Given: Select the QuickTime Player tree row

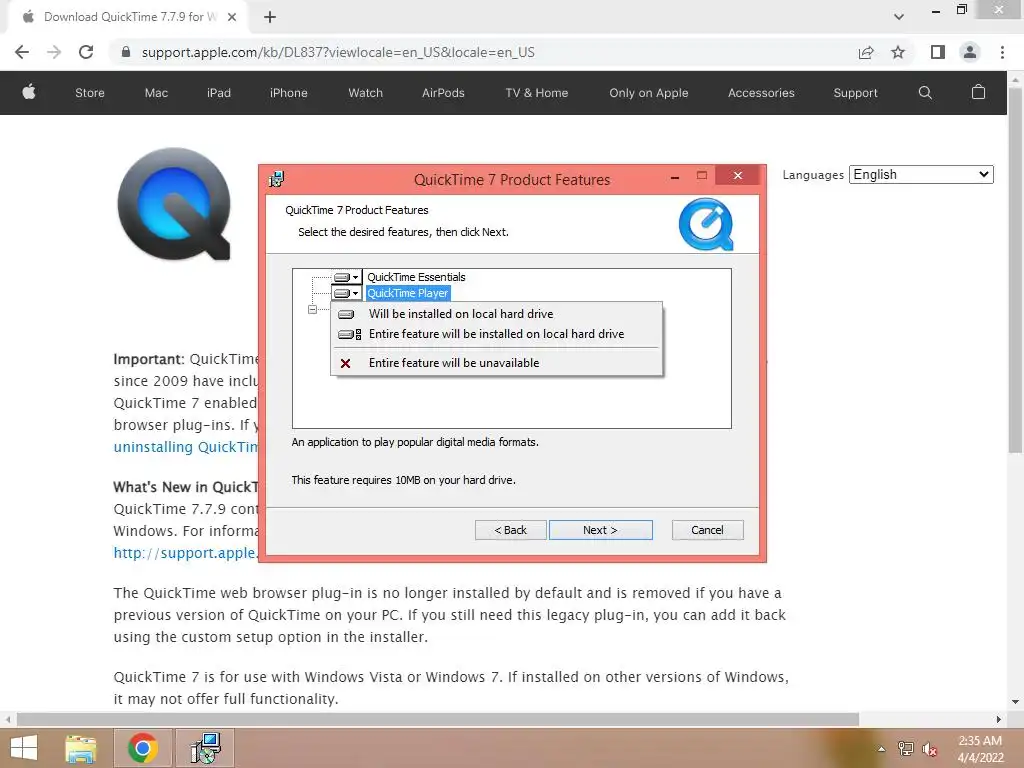Looking at the screenshot, I should [408, 293].
